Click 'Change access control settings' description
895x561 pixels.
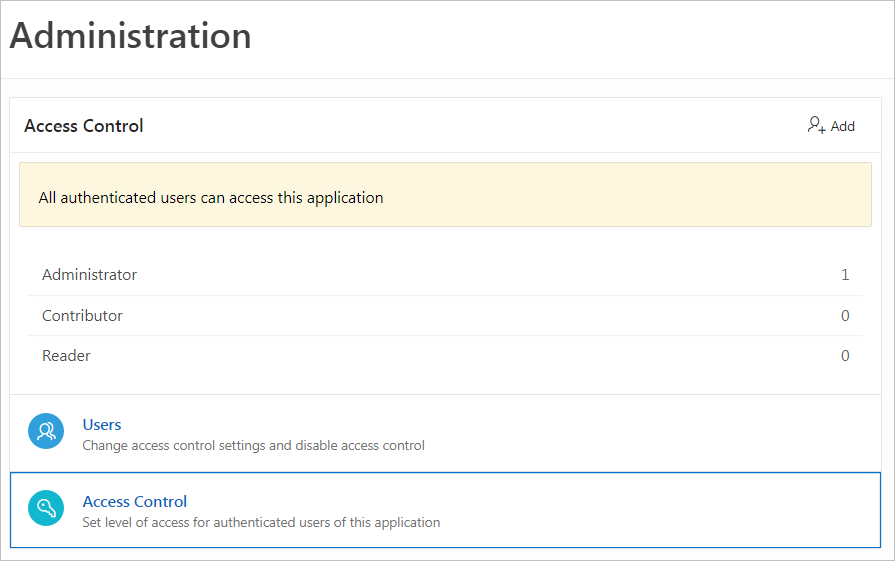[x=253, y=445]
